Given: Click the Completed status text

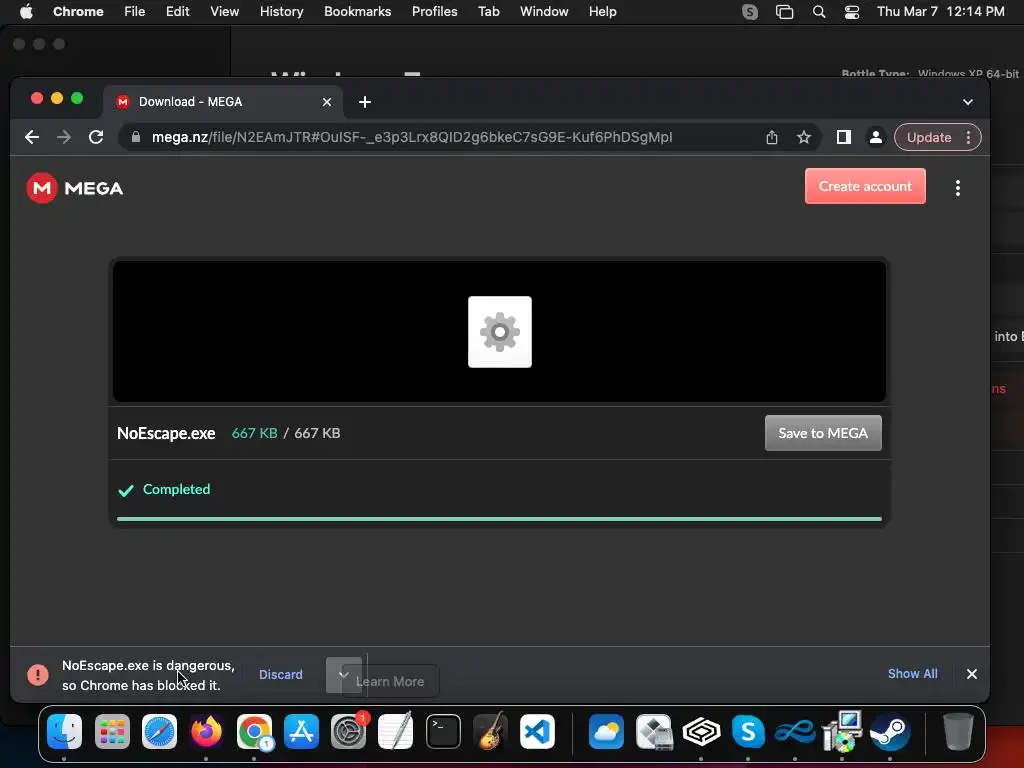Looking at the screenshot, I should [176, 489].
